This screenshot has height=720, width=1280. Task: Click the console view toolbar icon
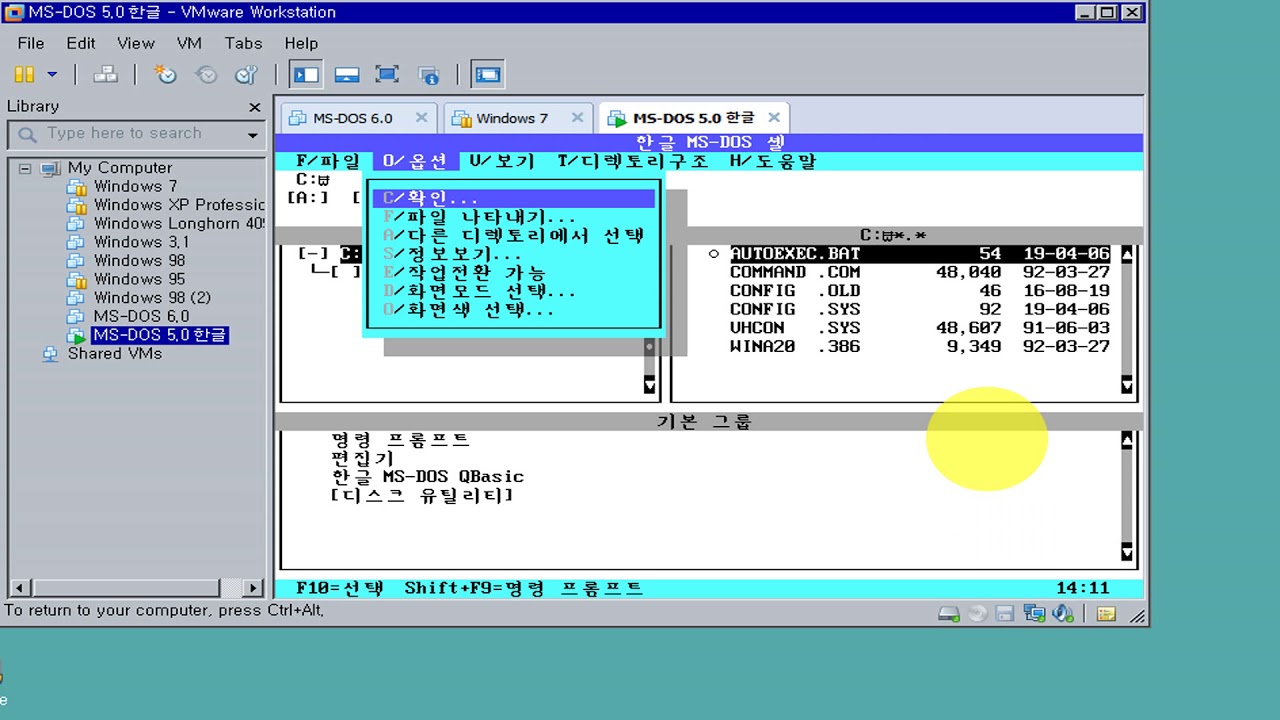point(488,74)
